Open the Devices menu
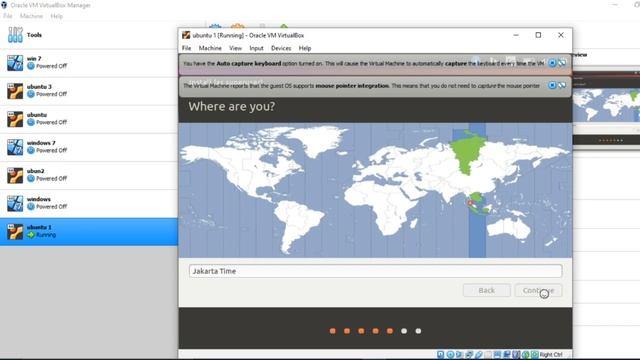The image size is (640, 360). tap(281, 48)
